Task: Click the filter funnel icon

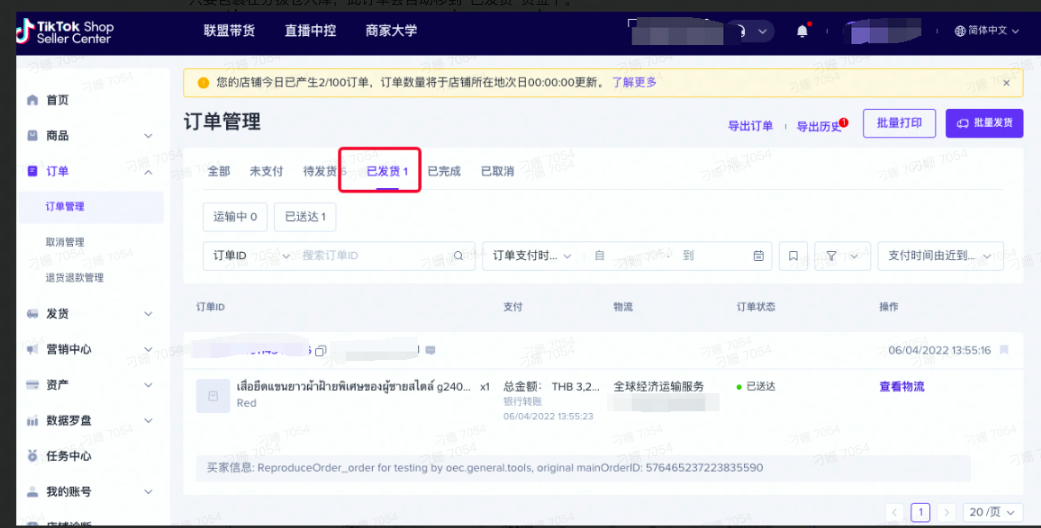Action: pos(842,256)
